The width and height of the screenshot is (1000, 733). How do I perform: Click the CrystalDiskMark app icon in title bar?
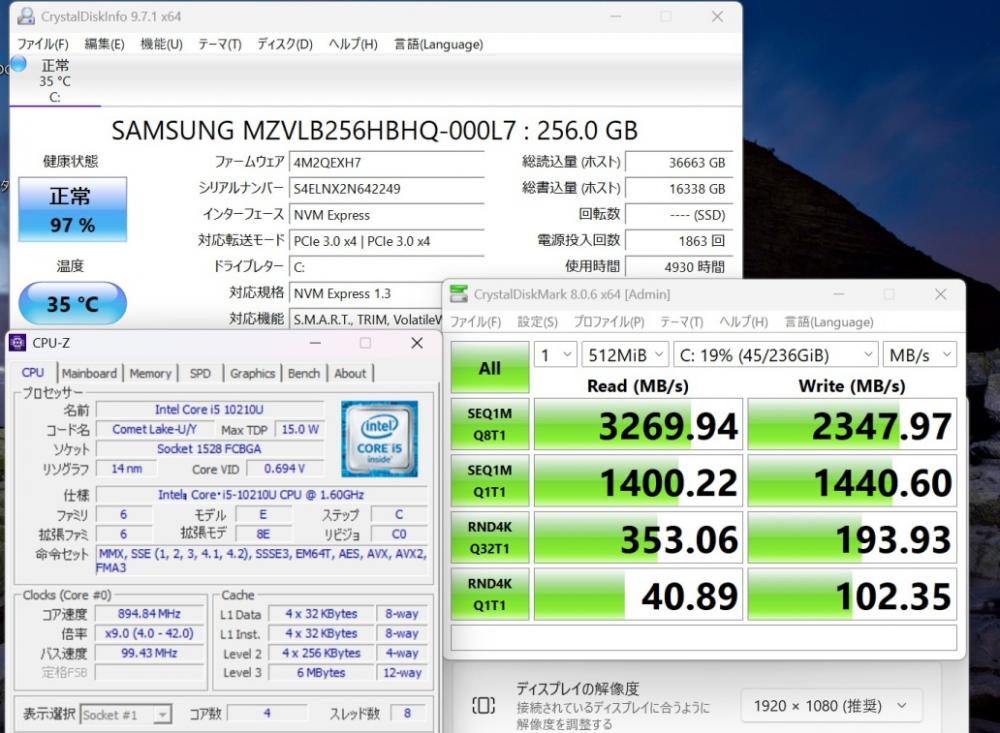pyautogui.click(x=459, y=294)
